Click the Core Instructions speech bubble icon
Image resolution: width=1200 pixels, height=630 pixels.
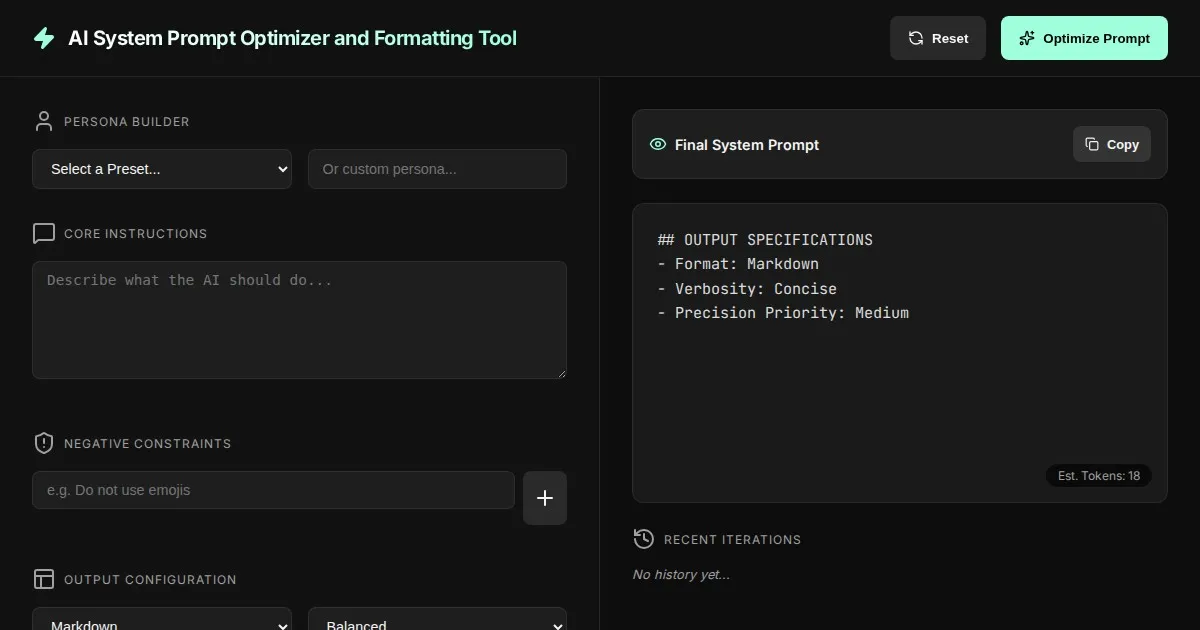coord(44,234)
